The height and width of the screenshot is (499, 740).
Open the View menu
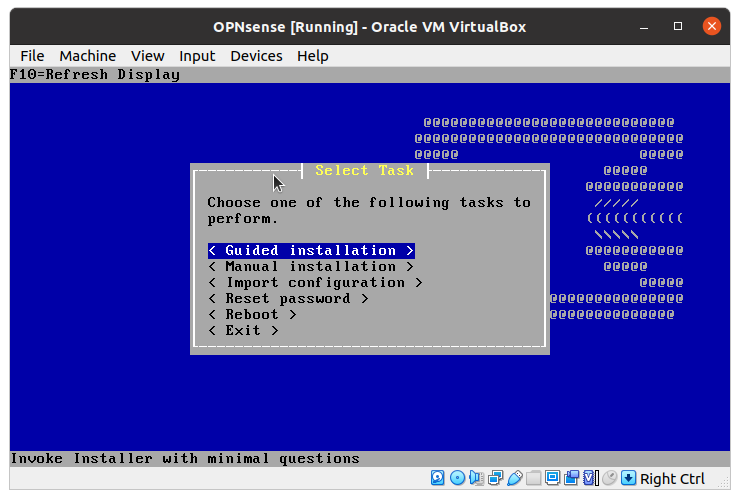pos(148,56)
